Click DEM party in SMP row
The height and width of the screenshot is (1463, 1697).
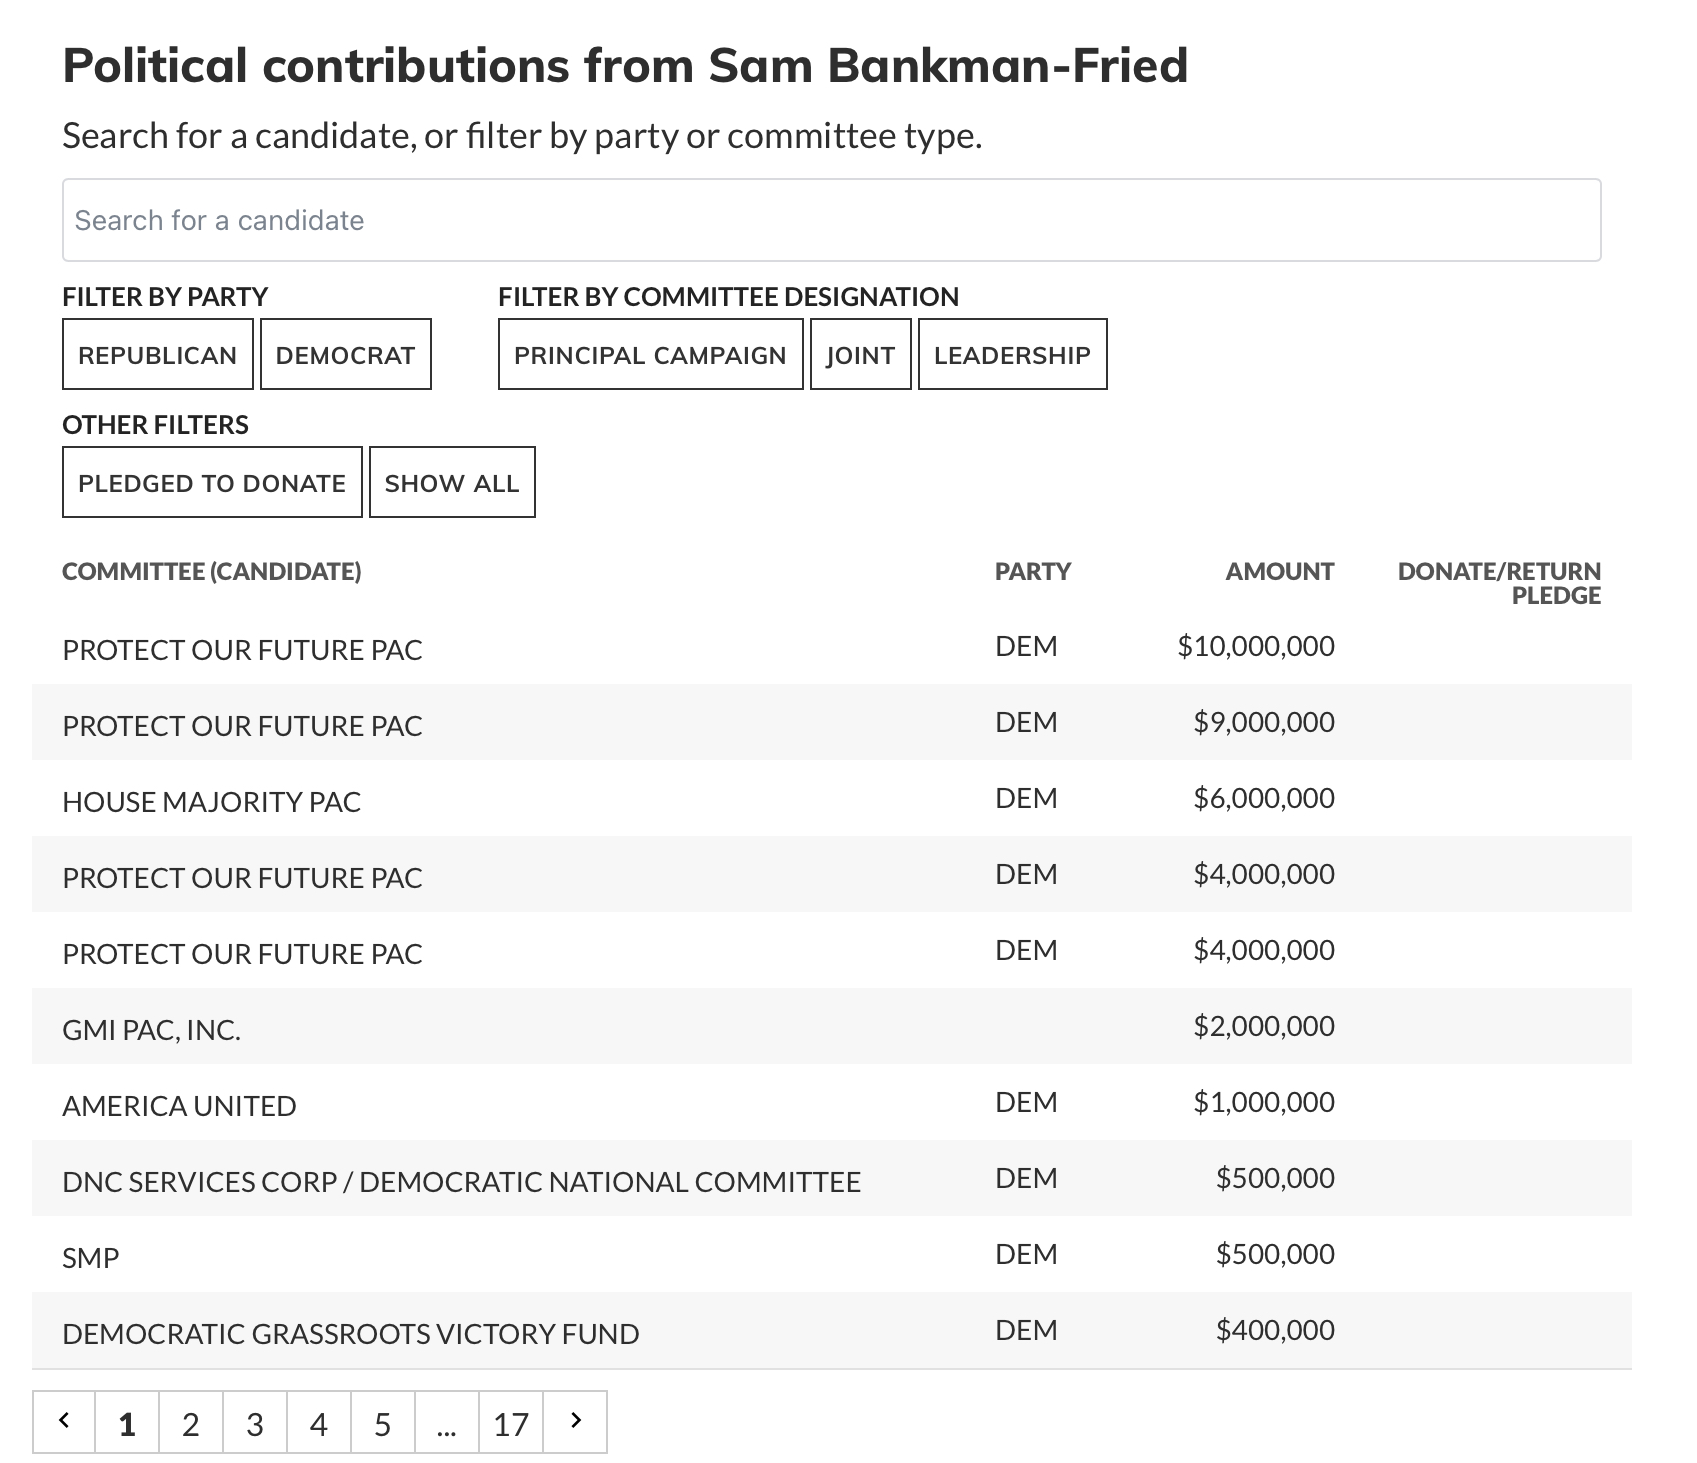pyautogui.click(x=1026, y=1254)
